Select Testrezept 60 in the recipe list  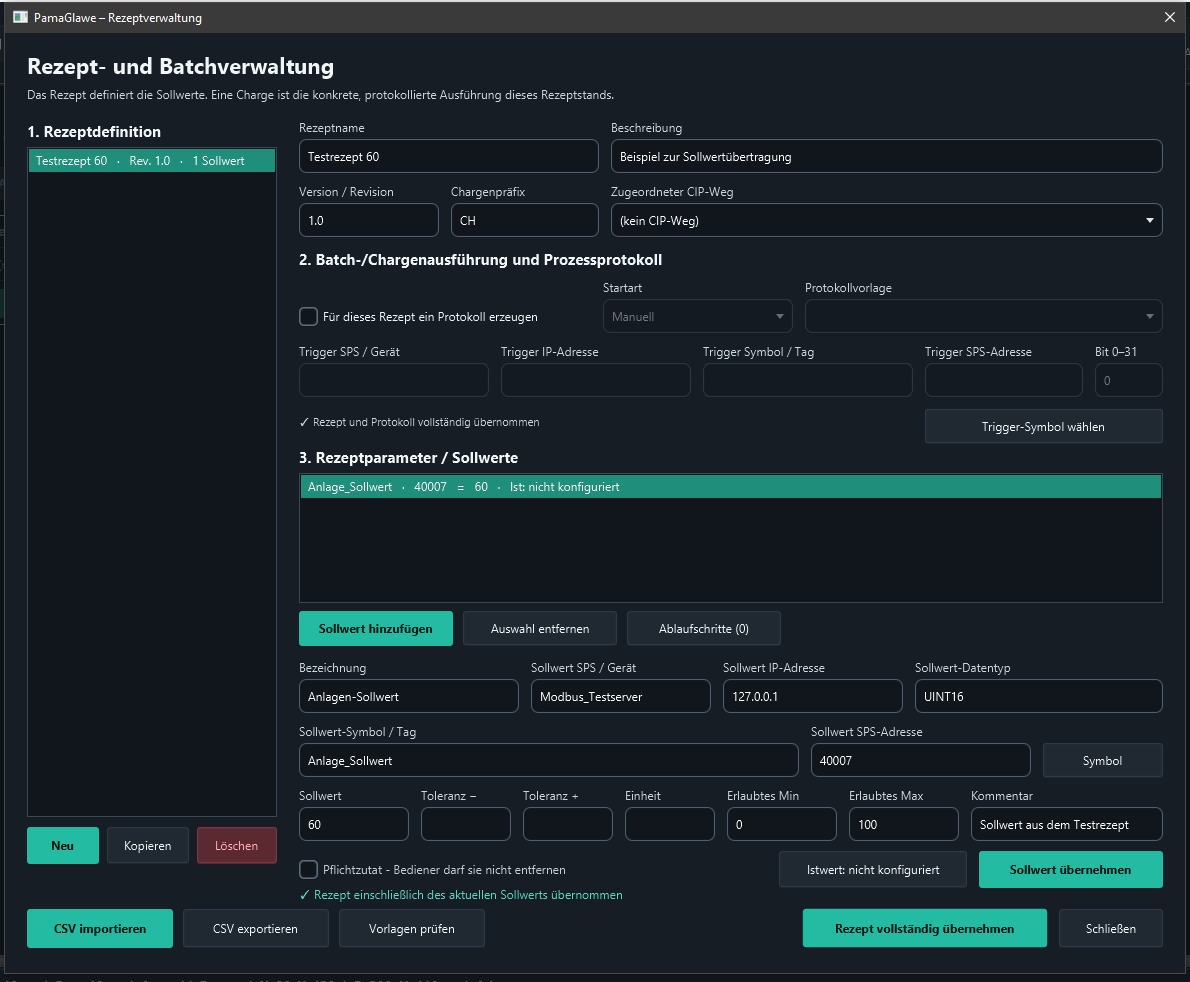coord(152,161)
